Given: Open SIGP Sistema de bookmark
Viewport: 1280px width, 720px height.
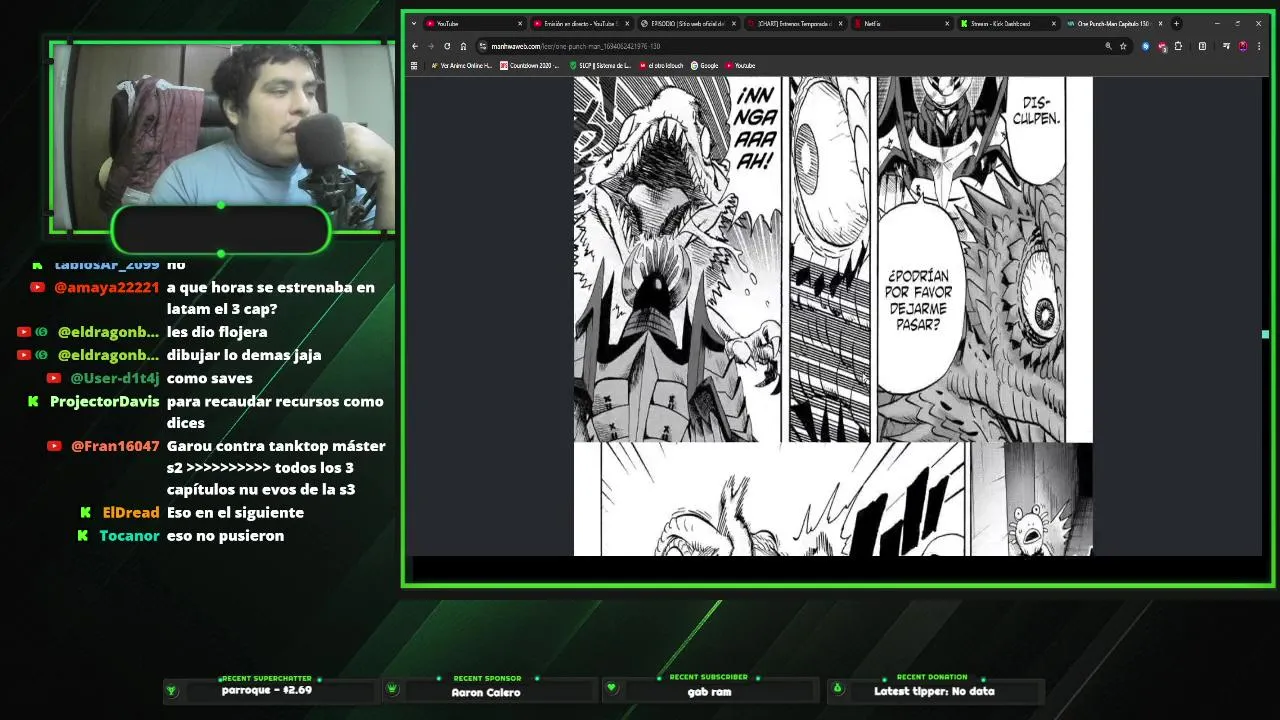Looking at the screenshot, I should 601,66.
